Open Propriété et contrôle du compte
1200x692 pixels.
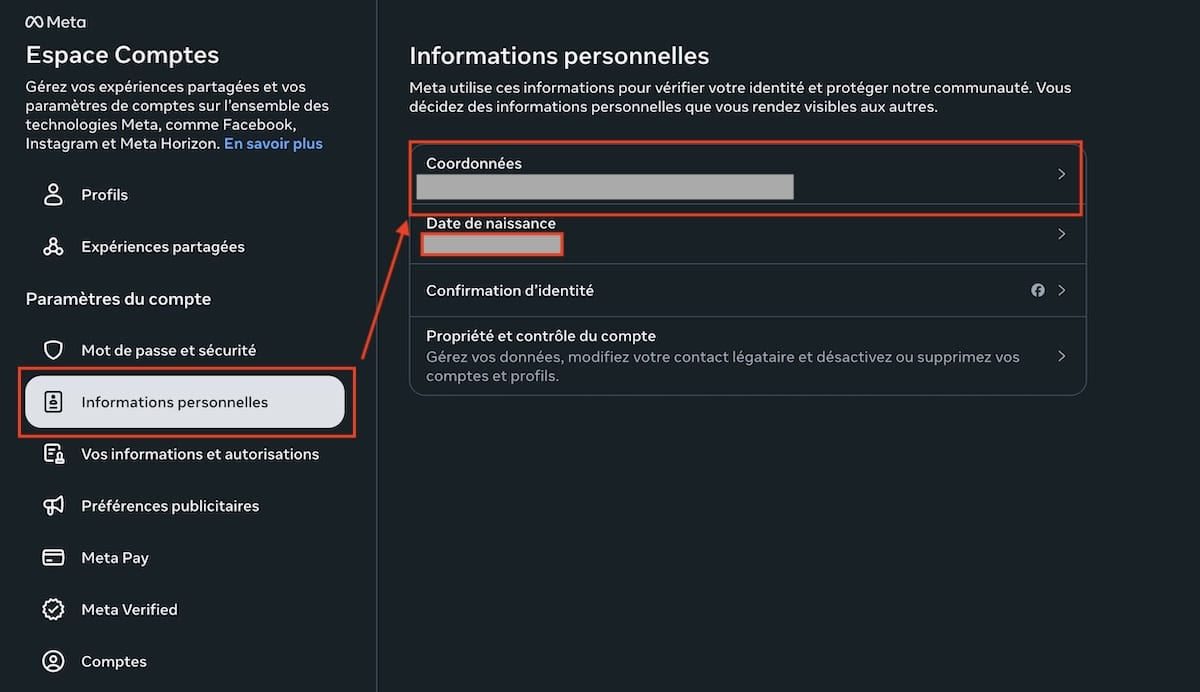point(747,356)
